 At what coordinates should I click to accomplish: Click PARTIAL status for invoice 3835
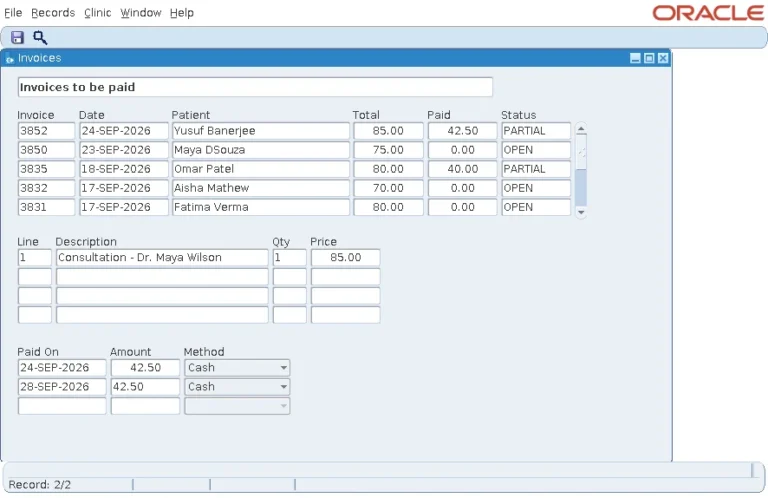click(536, 169)
